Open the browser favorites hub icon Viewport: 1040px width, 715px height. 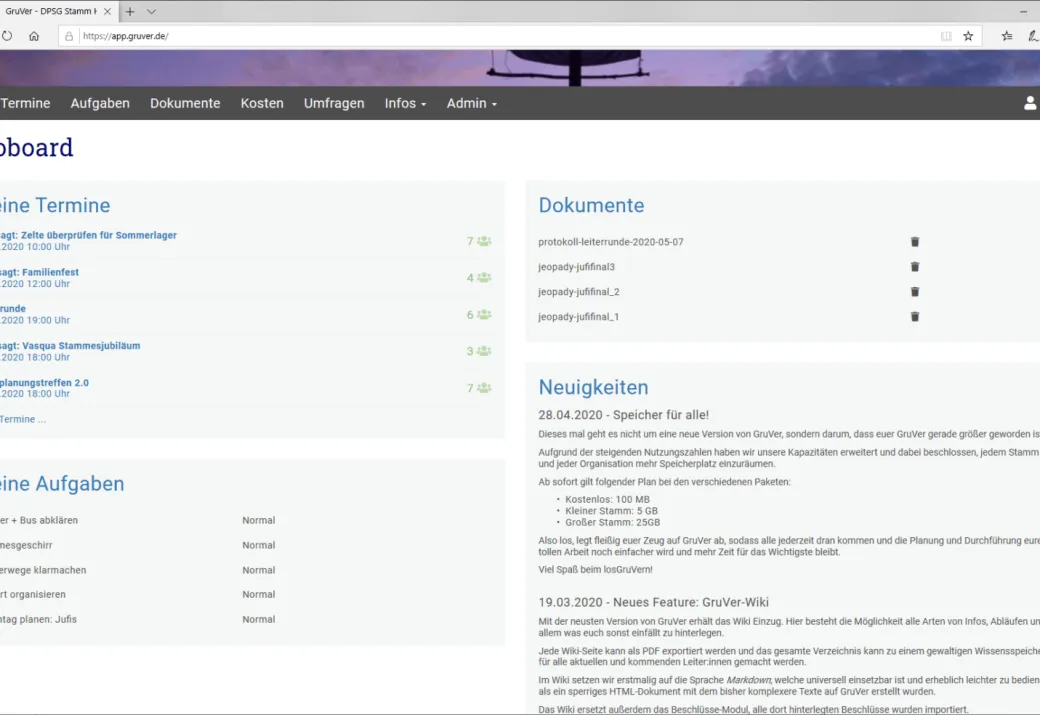coord(1007,36)
